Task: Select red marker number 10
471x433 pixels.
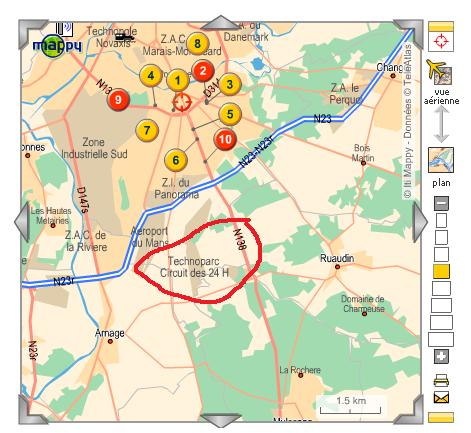Action: 225,139
